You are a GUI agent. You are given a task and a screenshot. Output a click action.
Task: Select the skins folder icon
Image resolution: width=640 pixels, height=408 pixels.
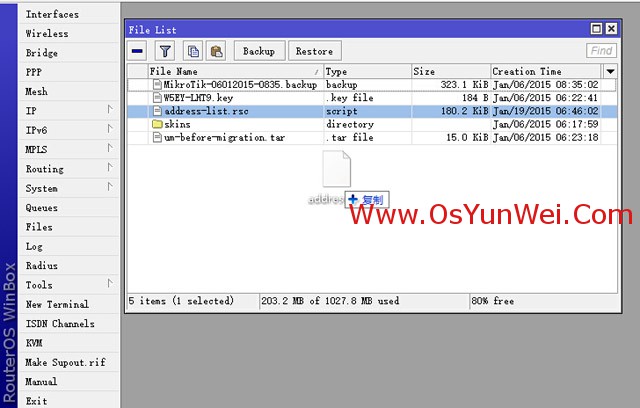pos(157,124)
